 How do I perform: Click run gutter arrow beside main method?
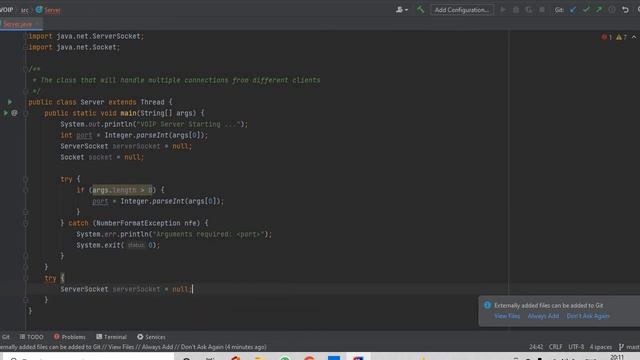point(6,113)
